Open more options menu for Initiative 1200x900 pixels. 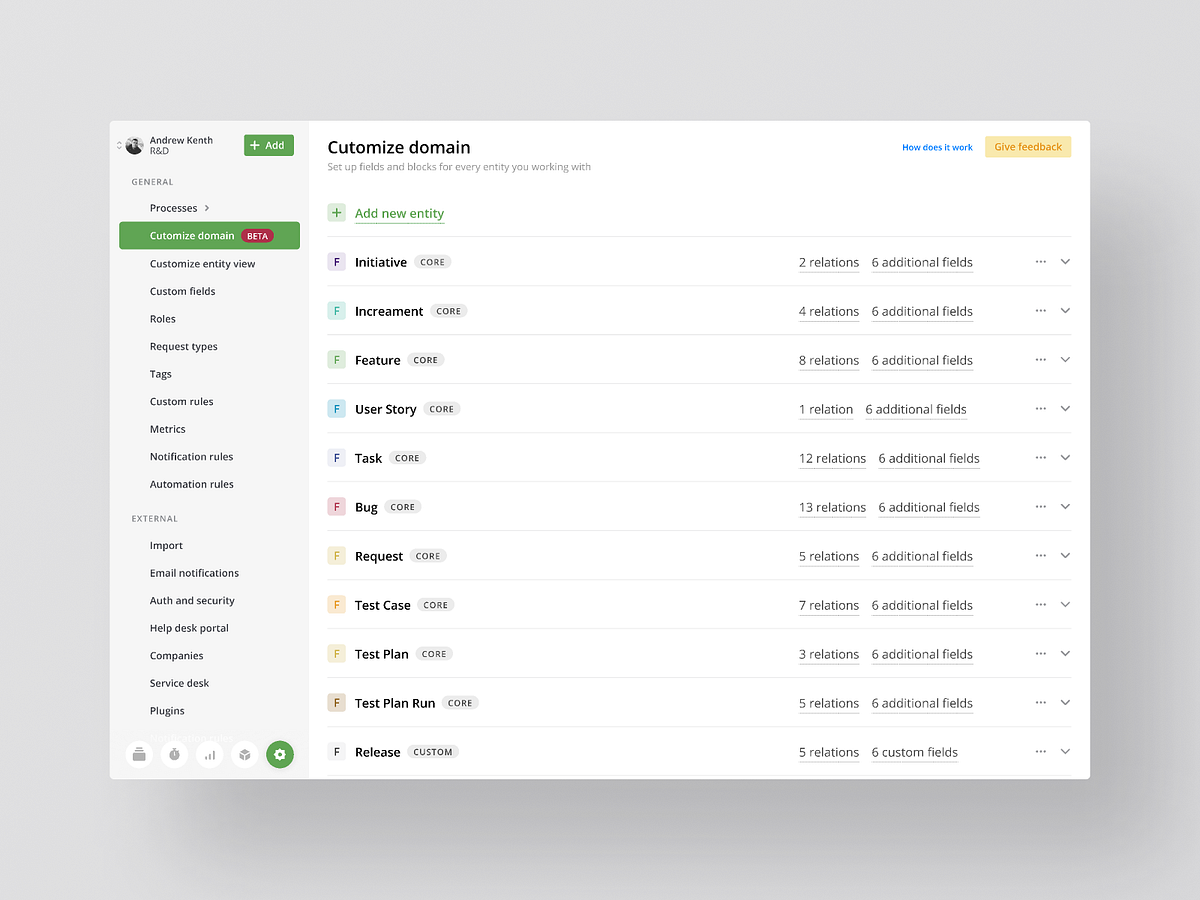1041,262
